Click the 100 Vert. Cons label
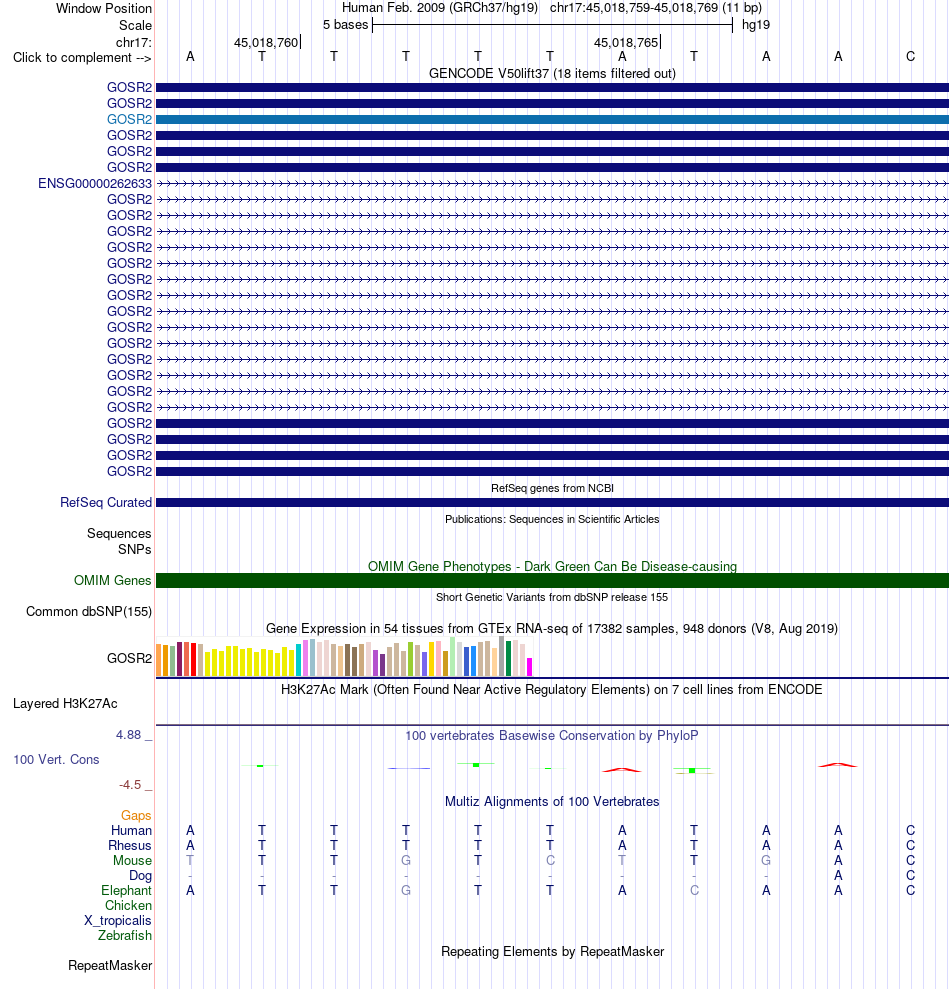The image size is (950, 989). 56,759
